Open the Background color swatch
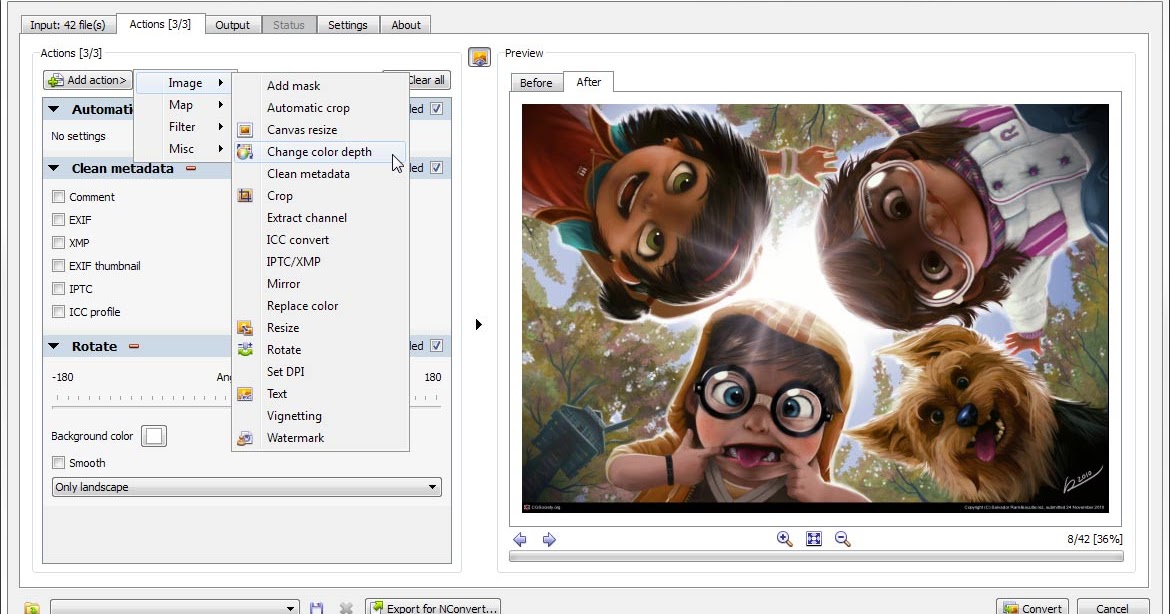1170x614 pixels. point(154,436)
